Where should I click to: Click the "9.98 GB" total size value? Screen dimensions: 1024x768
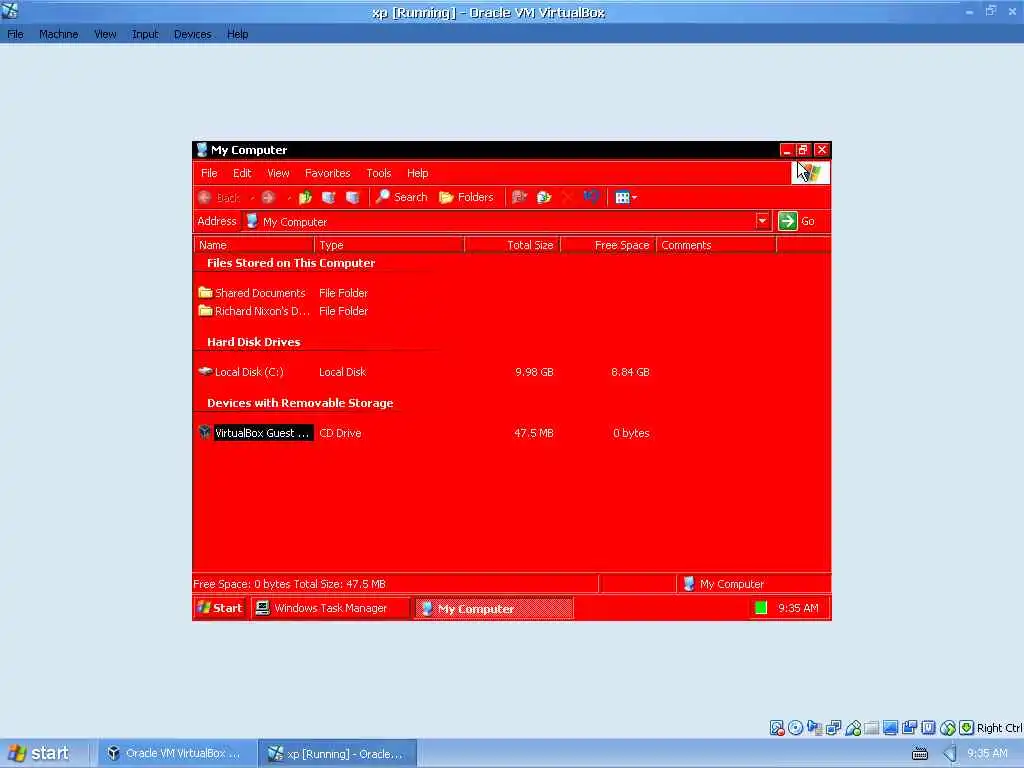pos(534,372)
